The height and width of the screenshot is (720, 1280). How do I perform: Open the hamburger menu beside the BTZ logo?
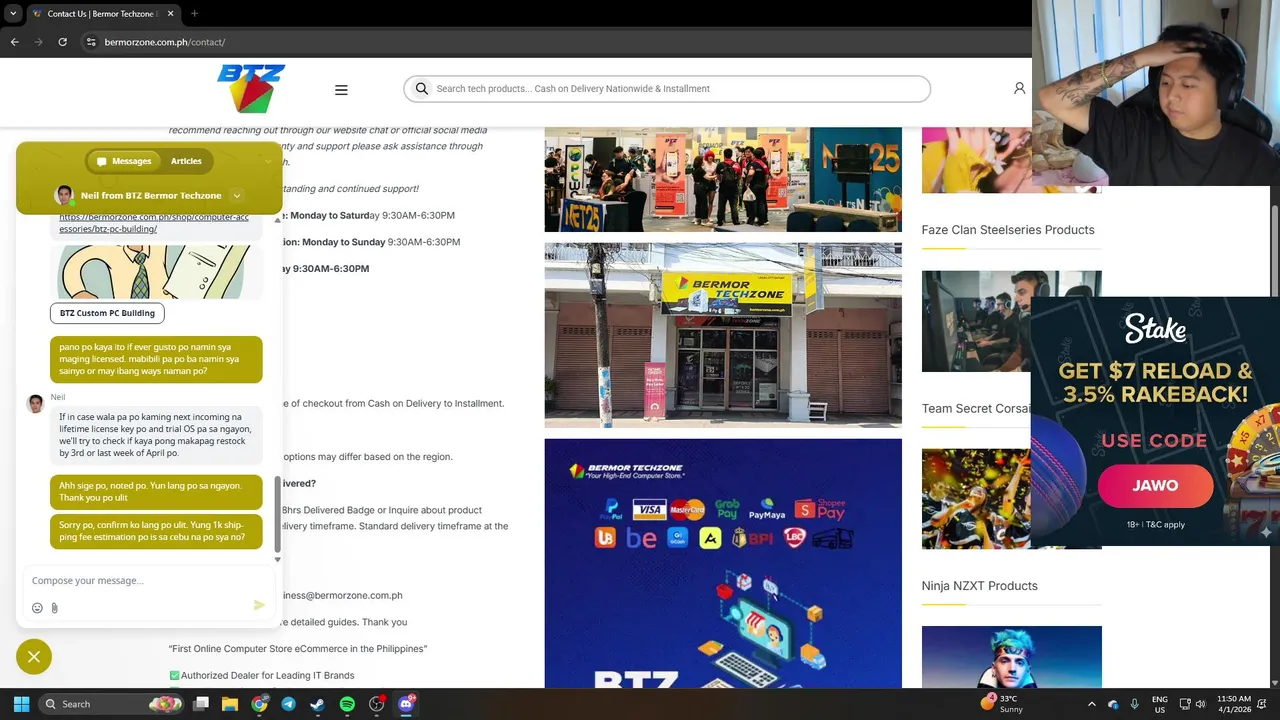point(341,90)
